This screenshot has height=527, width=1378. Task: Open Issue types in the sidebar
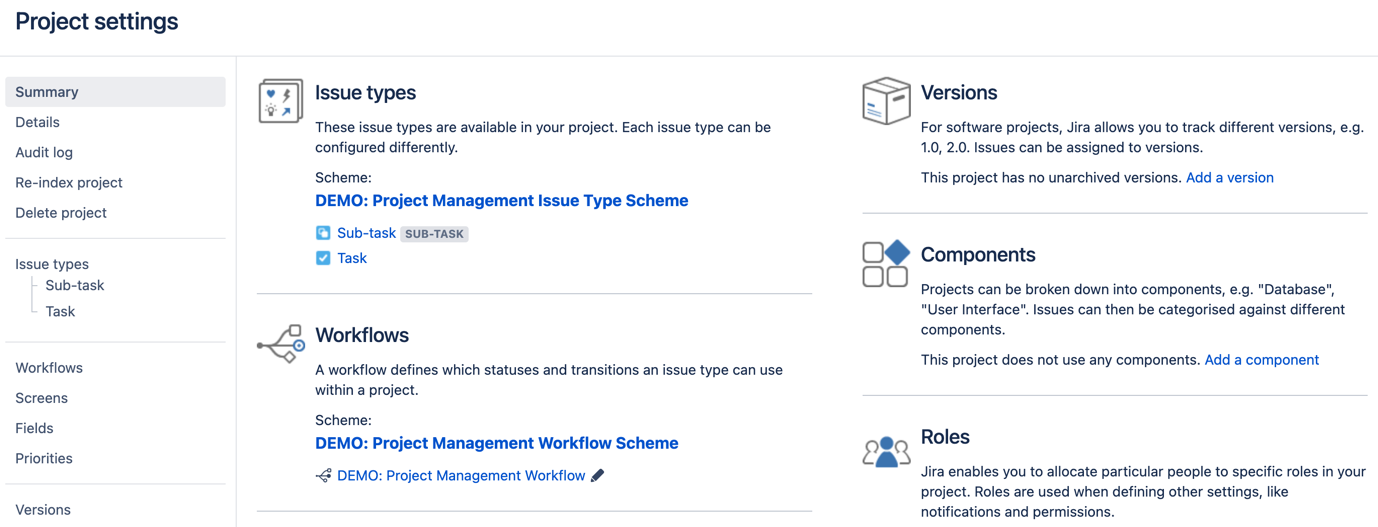click(52, 264)
